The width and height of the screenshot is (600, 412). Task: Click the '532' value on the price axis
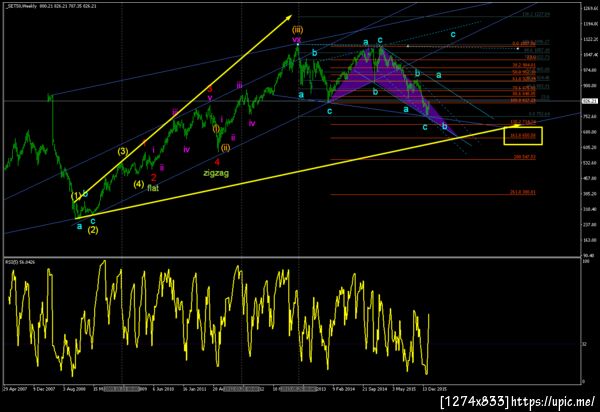point(589,163)
